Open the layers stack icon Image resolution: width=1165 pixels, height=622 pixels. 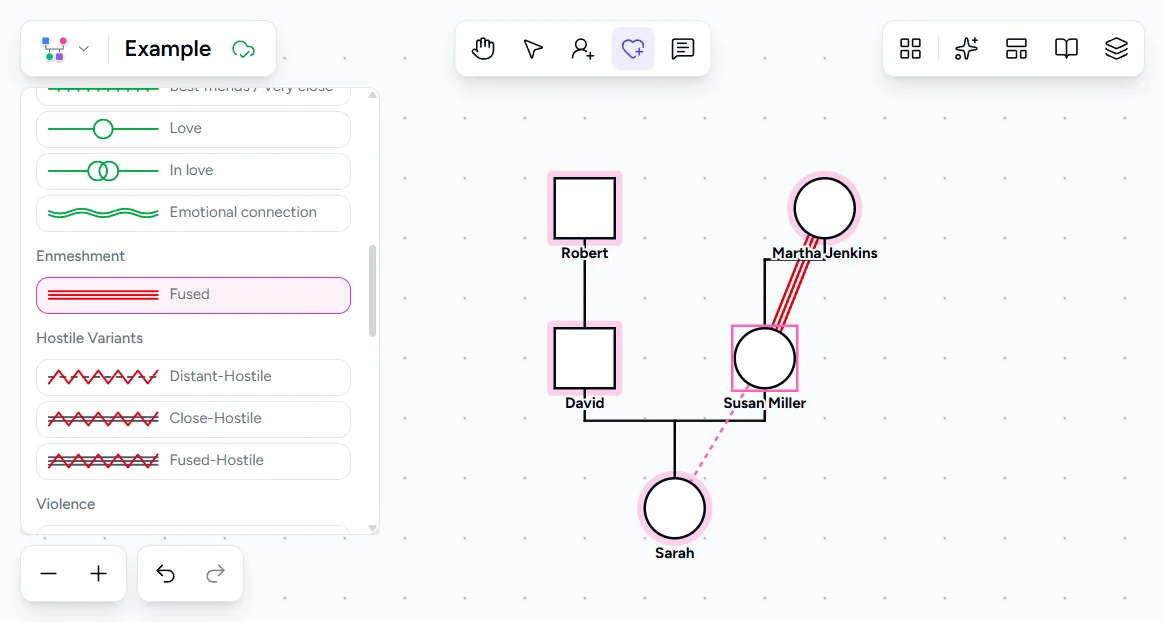tap(1116, 49)
